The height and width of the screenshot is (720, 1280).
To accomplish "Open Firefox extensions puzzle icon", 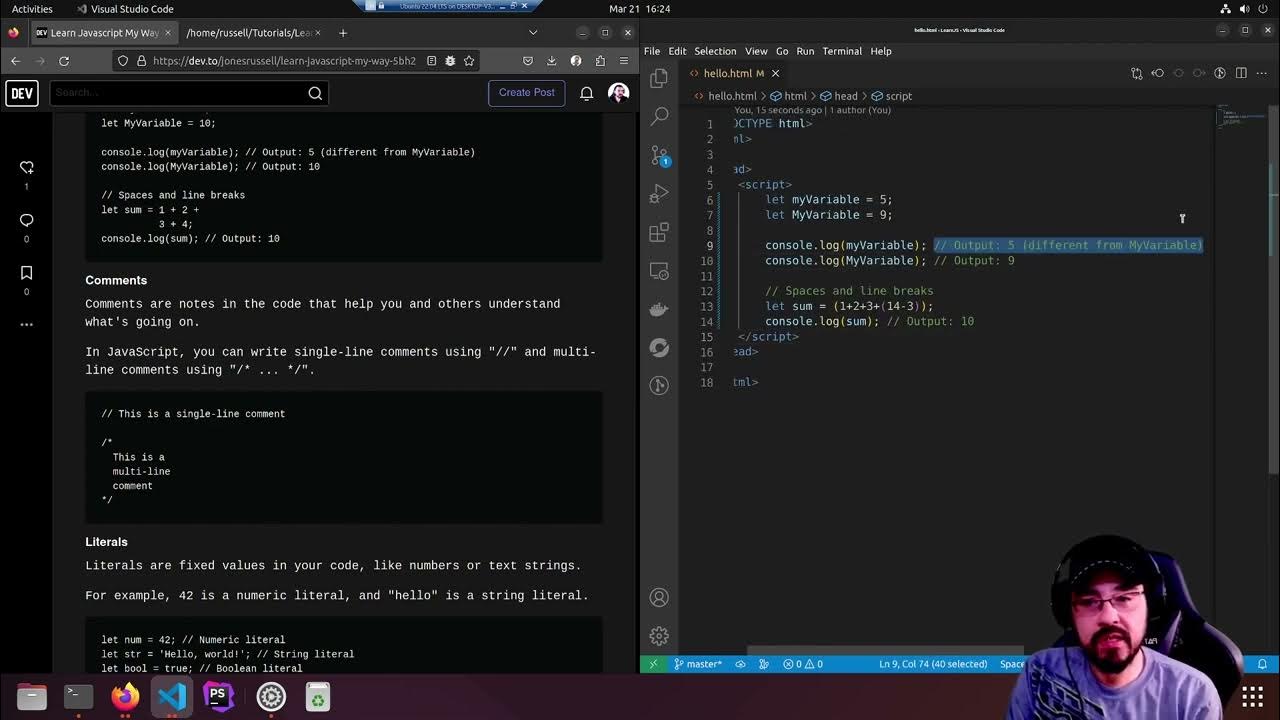I will (x=600, y=61).
